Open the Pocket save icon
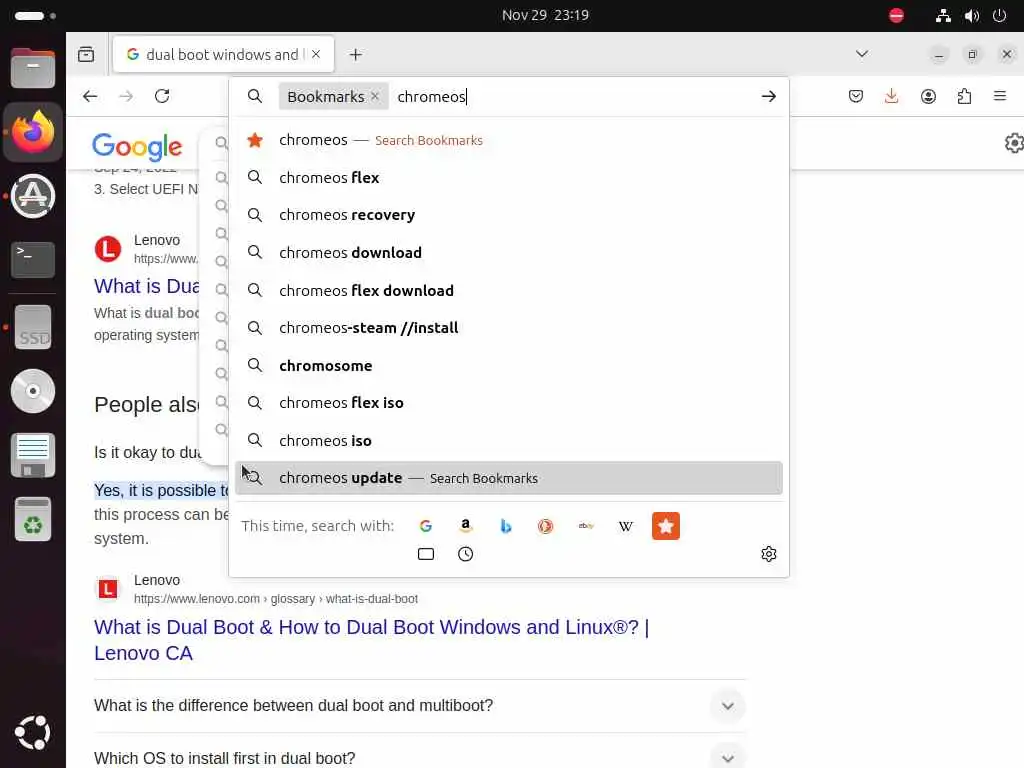 [x=856, y=97]
